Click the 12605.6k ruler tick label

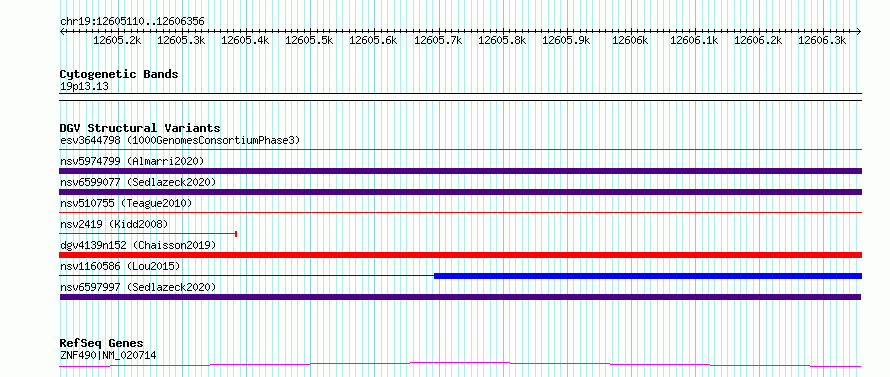click(x=373, y=40)
